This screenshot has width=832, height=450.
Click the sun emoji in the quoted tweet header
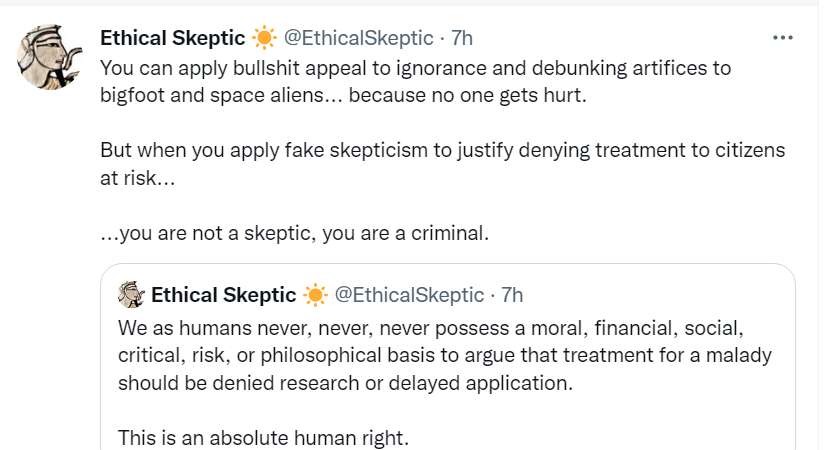click(x=315, y=295)
